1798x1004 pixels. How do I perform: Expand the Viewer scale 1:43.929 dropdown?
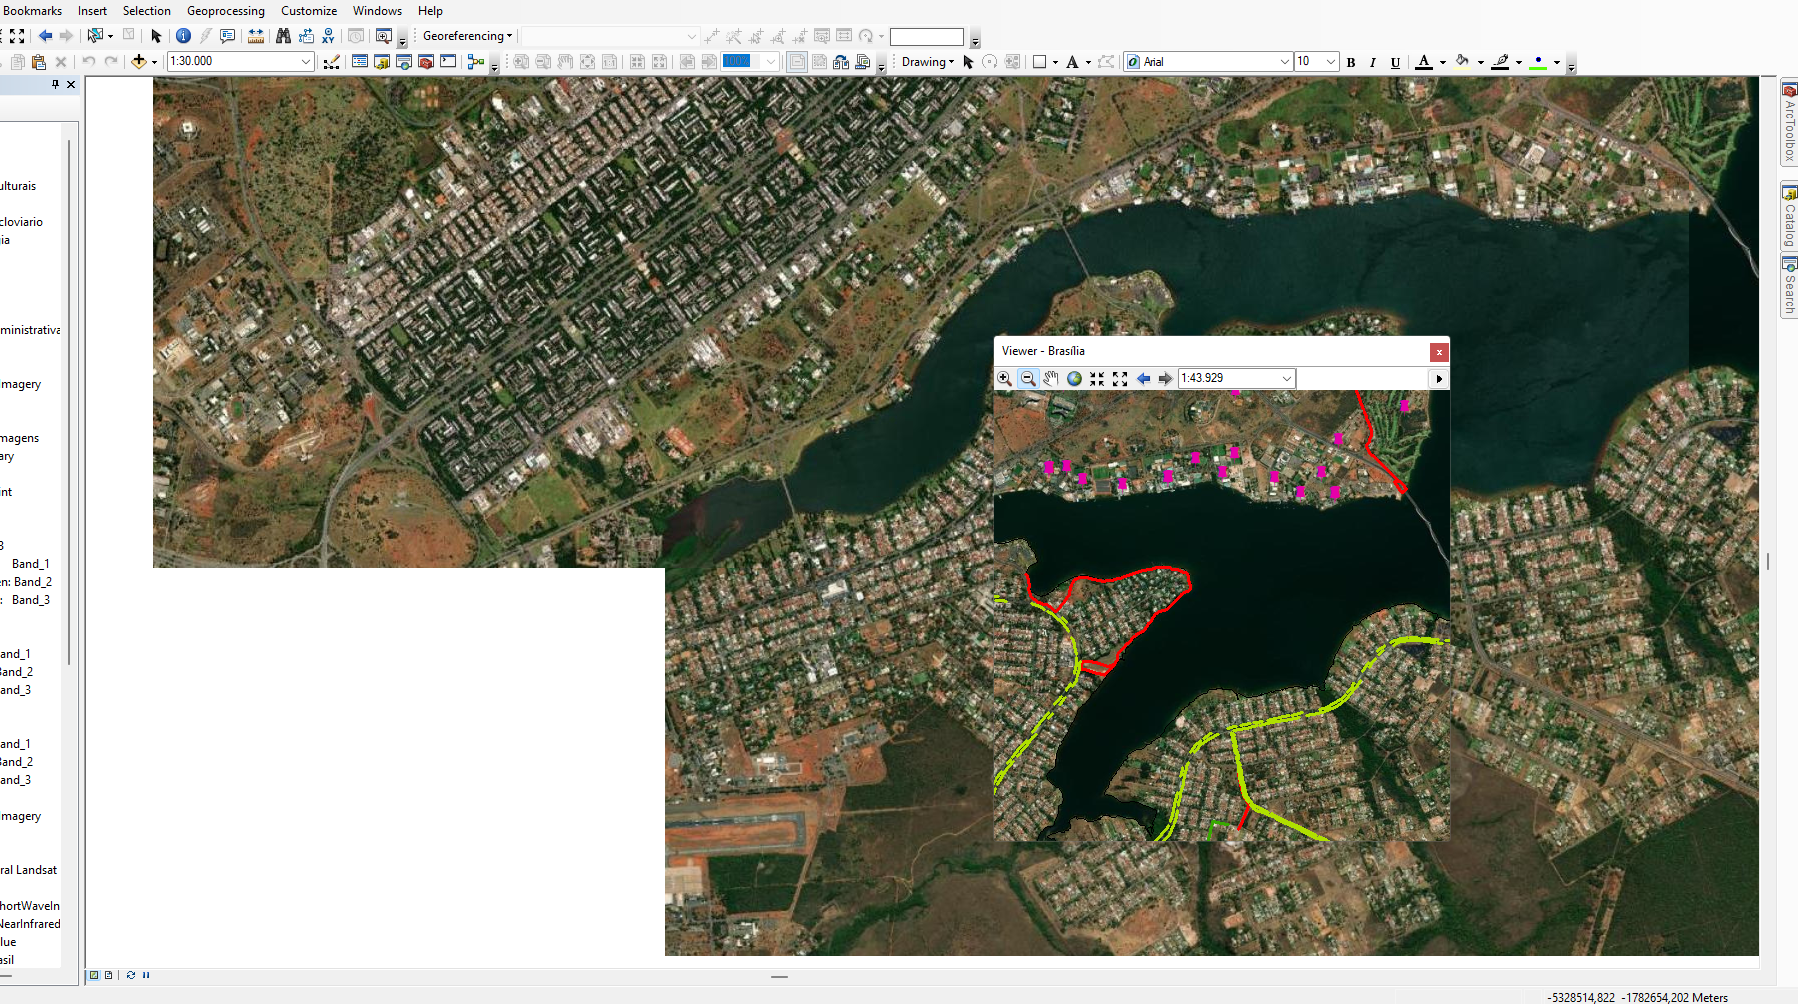point(1287,378)
